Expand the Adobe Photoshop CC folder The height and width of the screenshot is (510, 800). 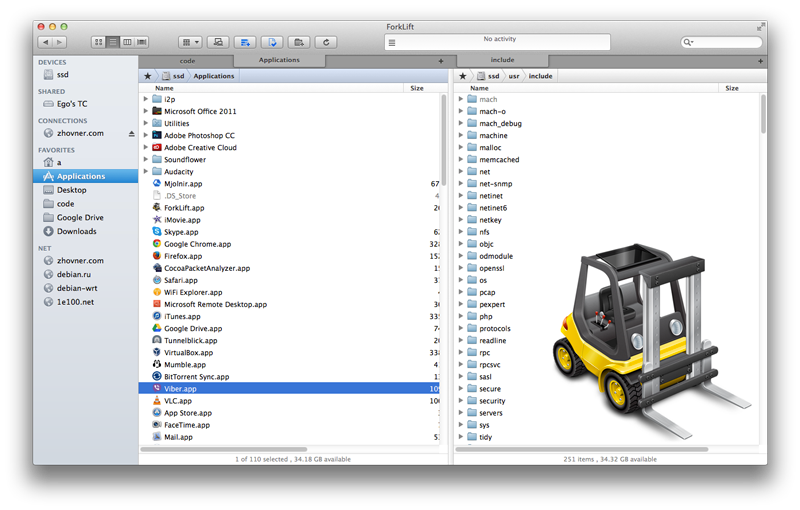145,135
